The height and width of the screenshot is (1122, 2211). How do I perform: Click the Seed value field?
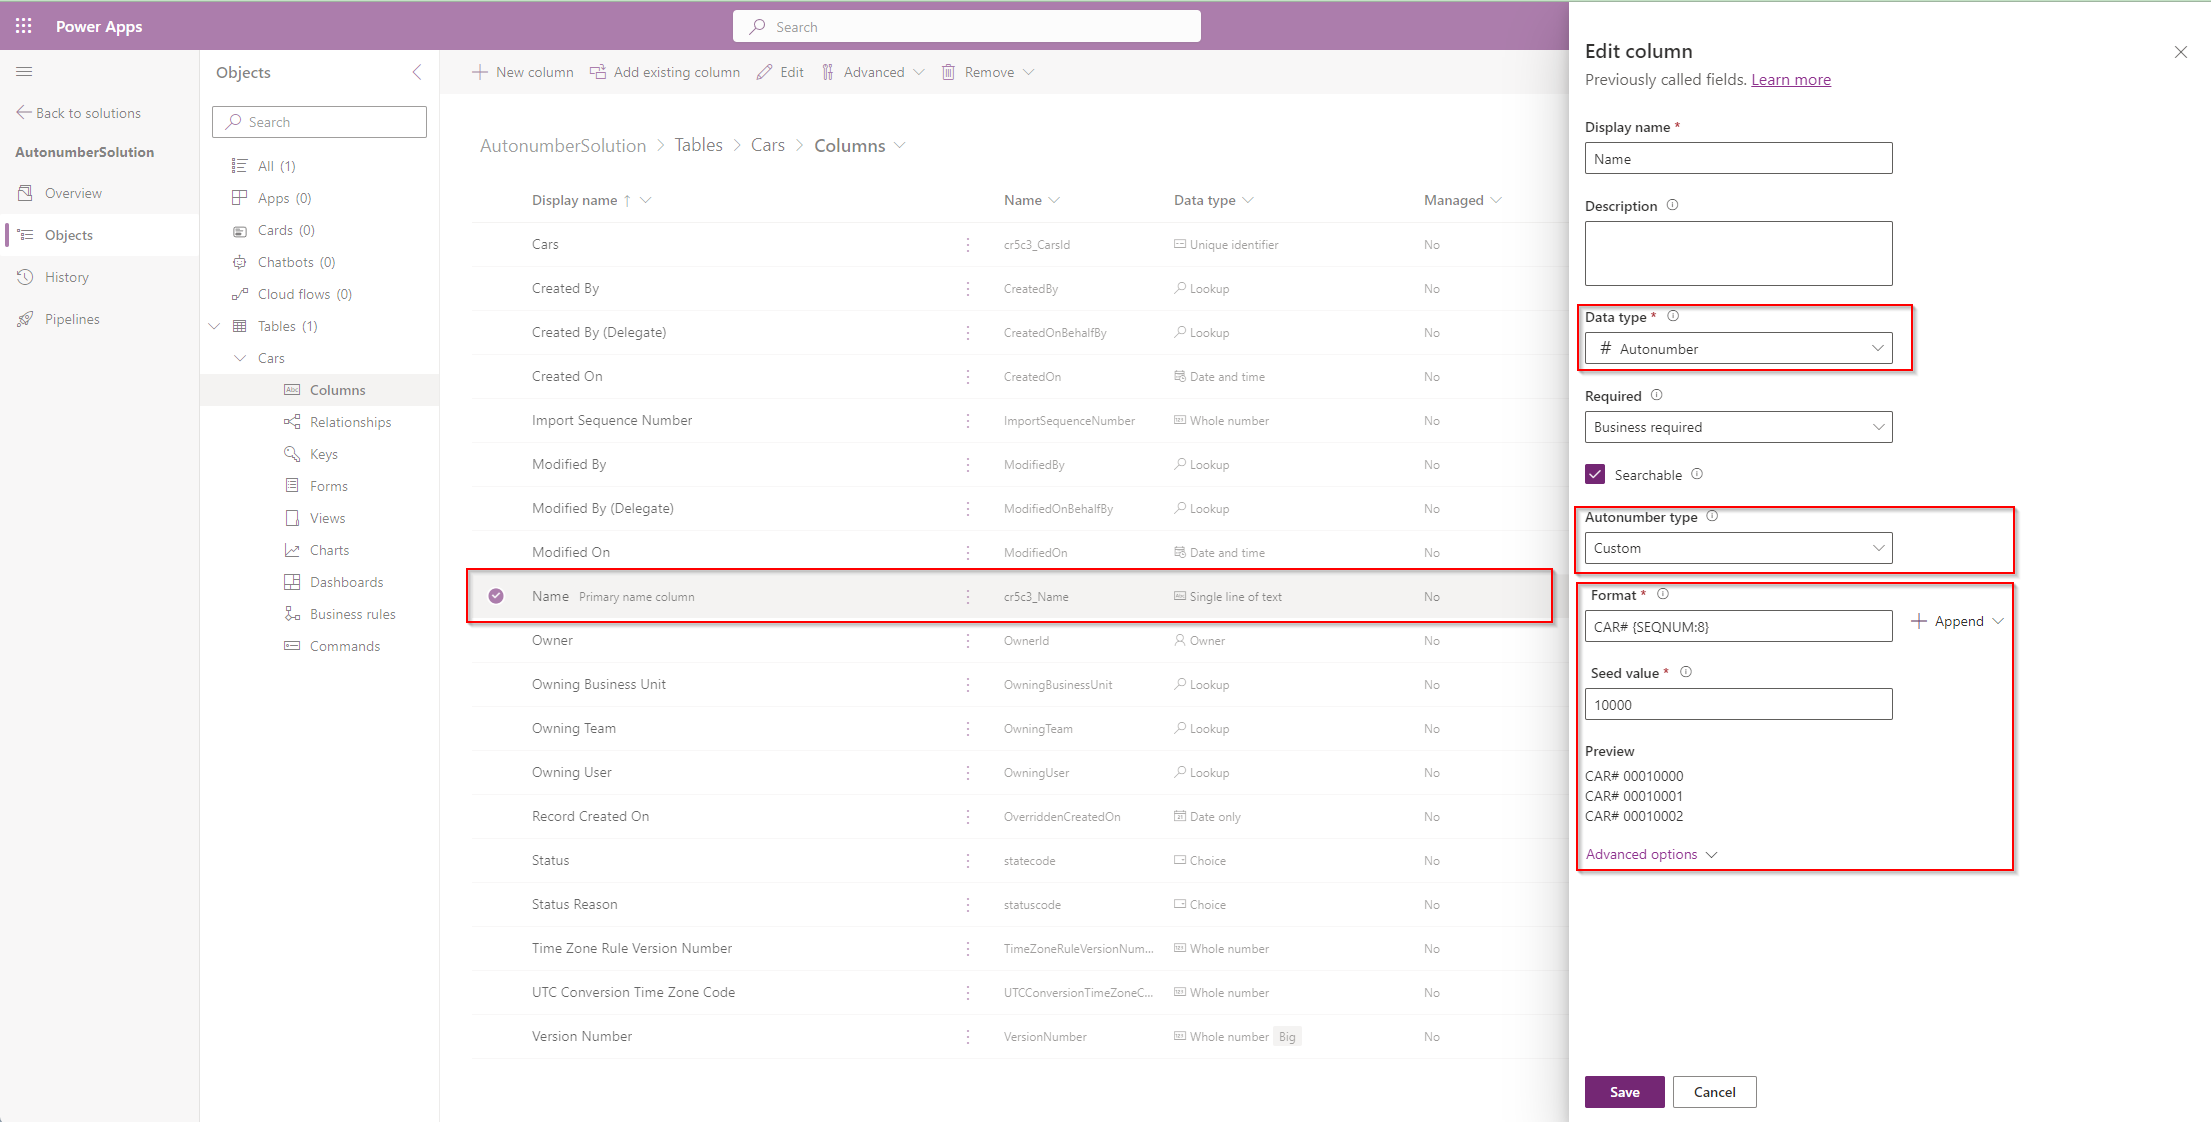point(1738,704)
